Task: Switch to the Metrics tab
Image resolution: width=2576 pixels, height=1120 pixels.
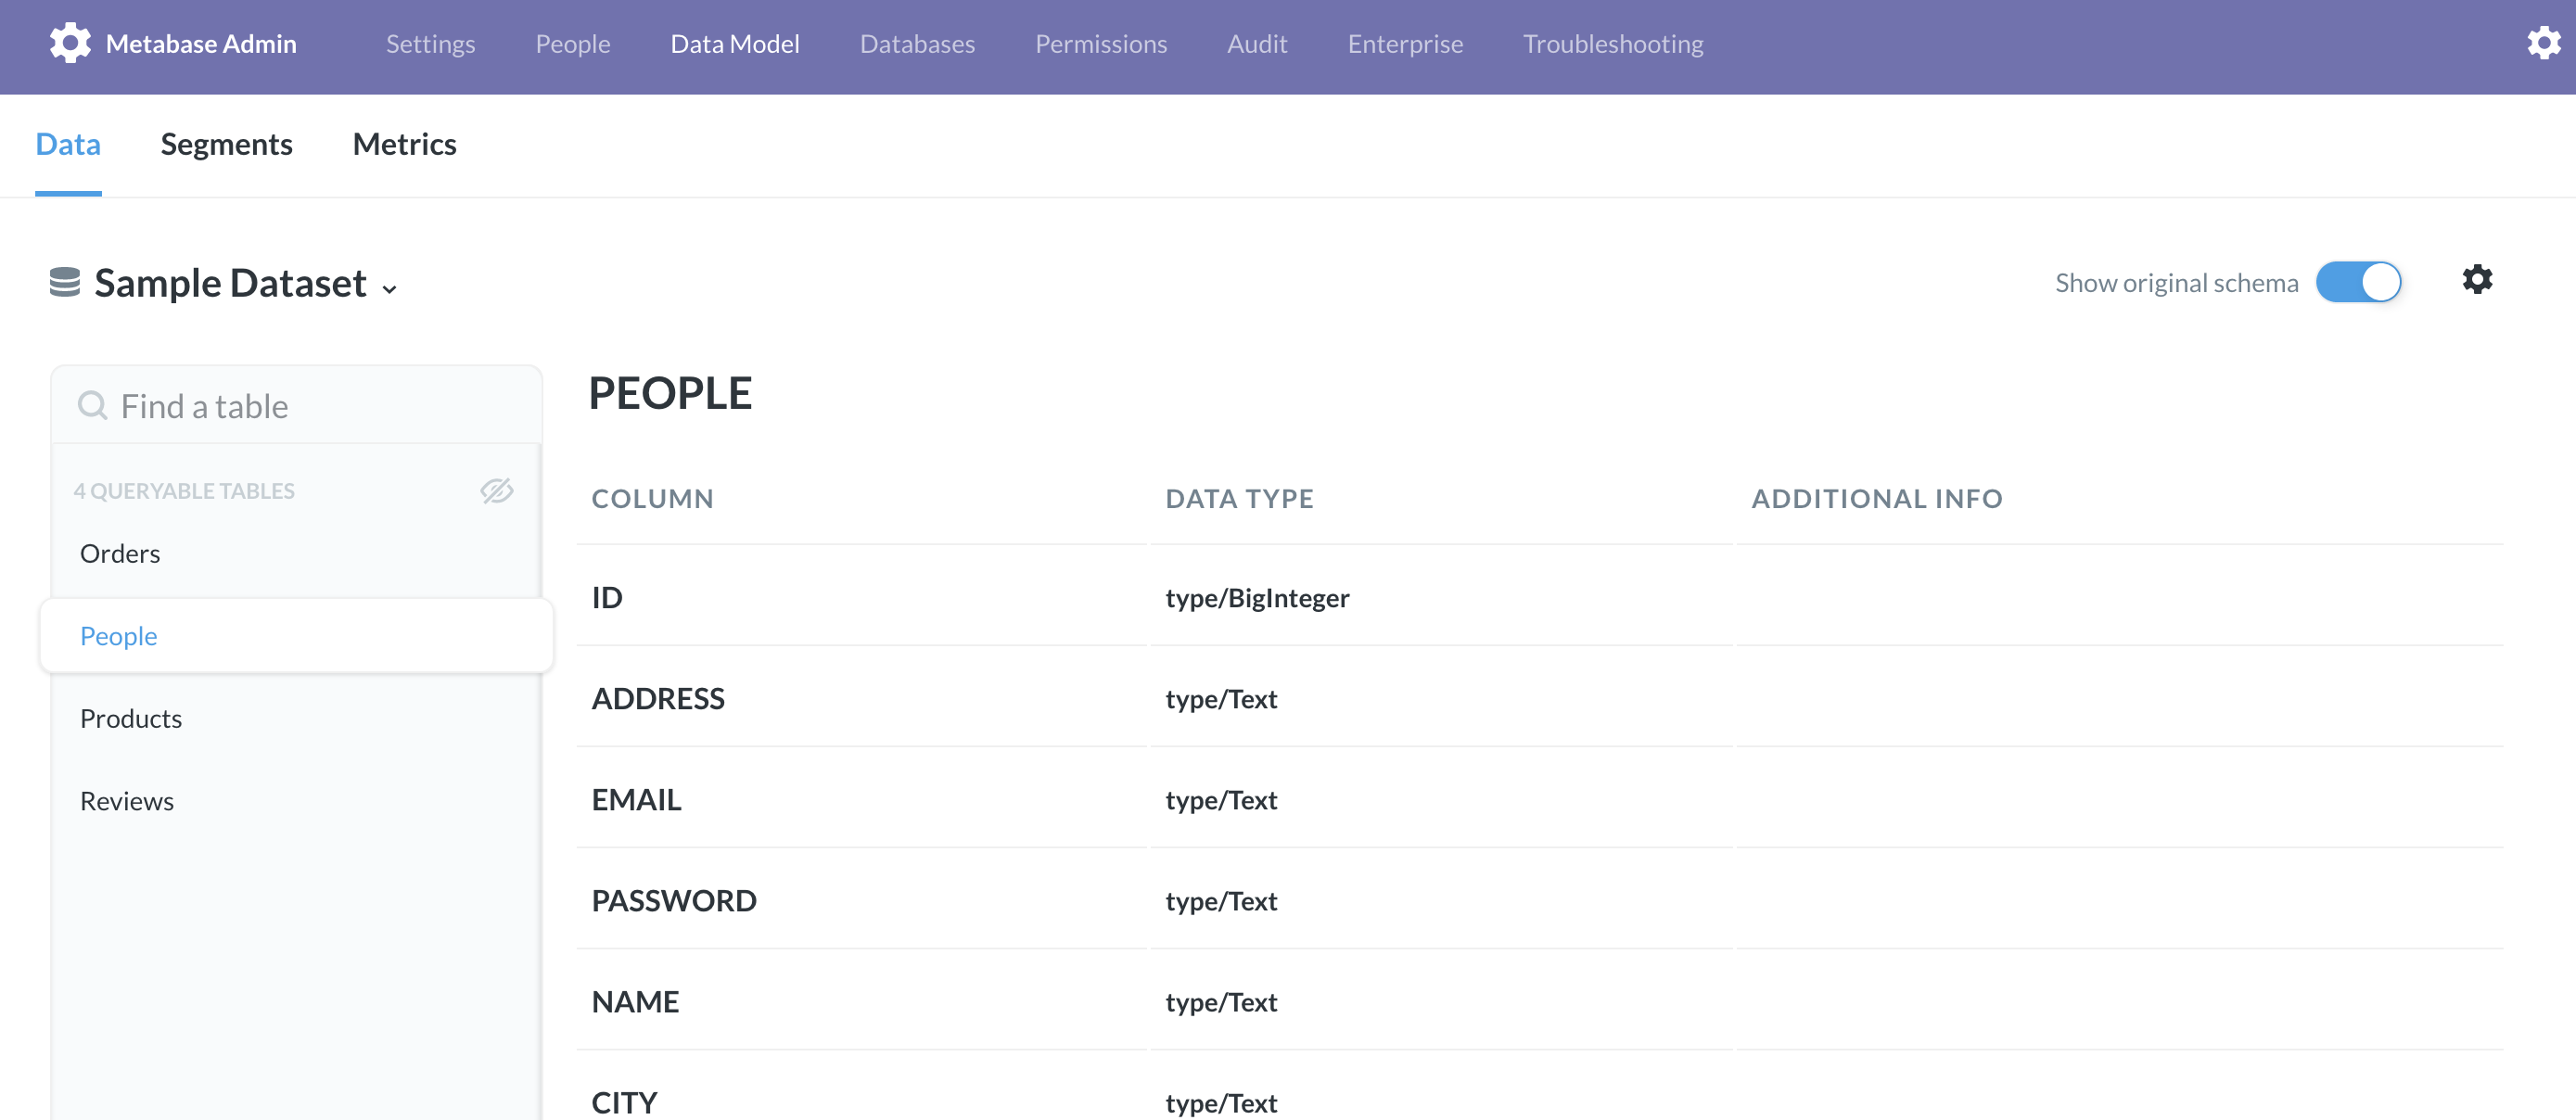Action: click(404, 145)
